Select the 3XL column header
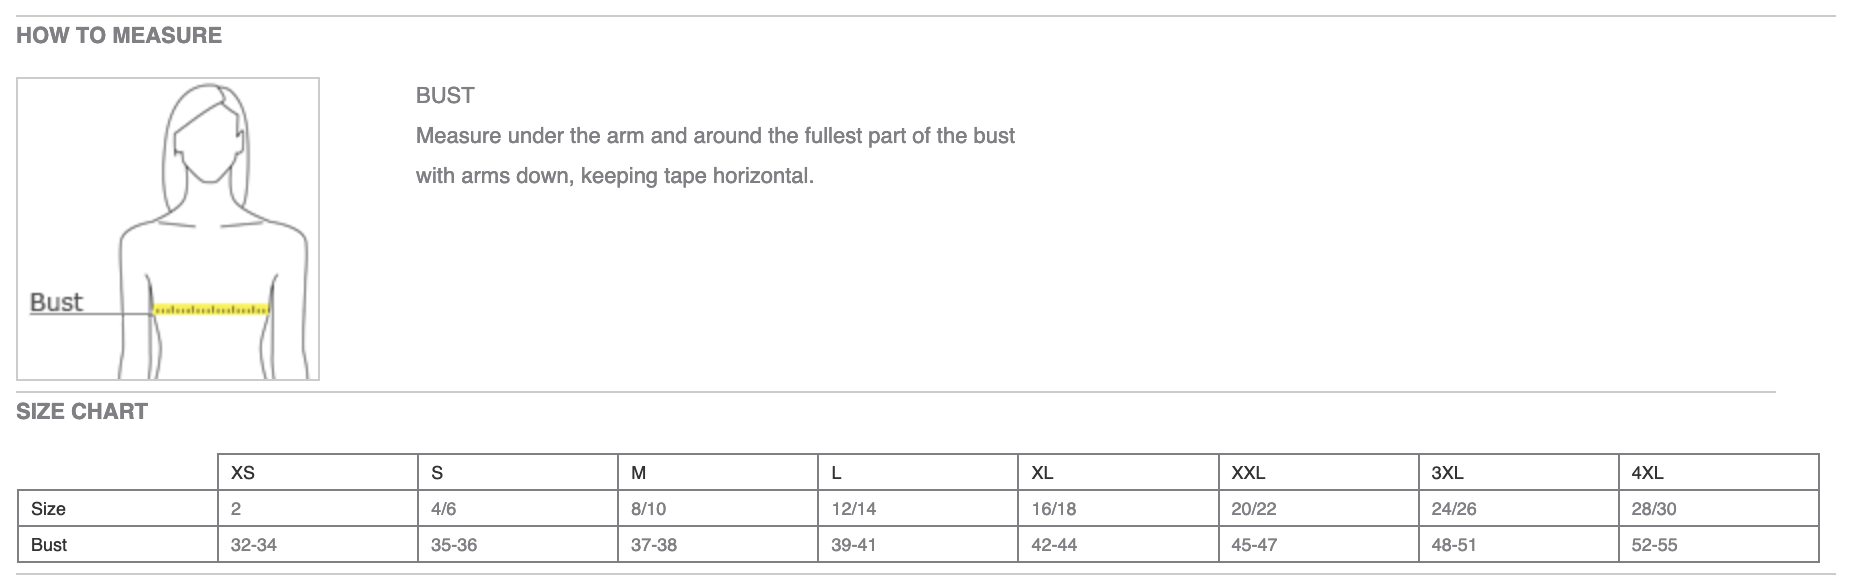Image resolution: width=1856 pixels, height=578 pixels. [x=1518, y=472]
